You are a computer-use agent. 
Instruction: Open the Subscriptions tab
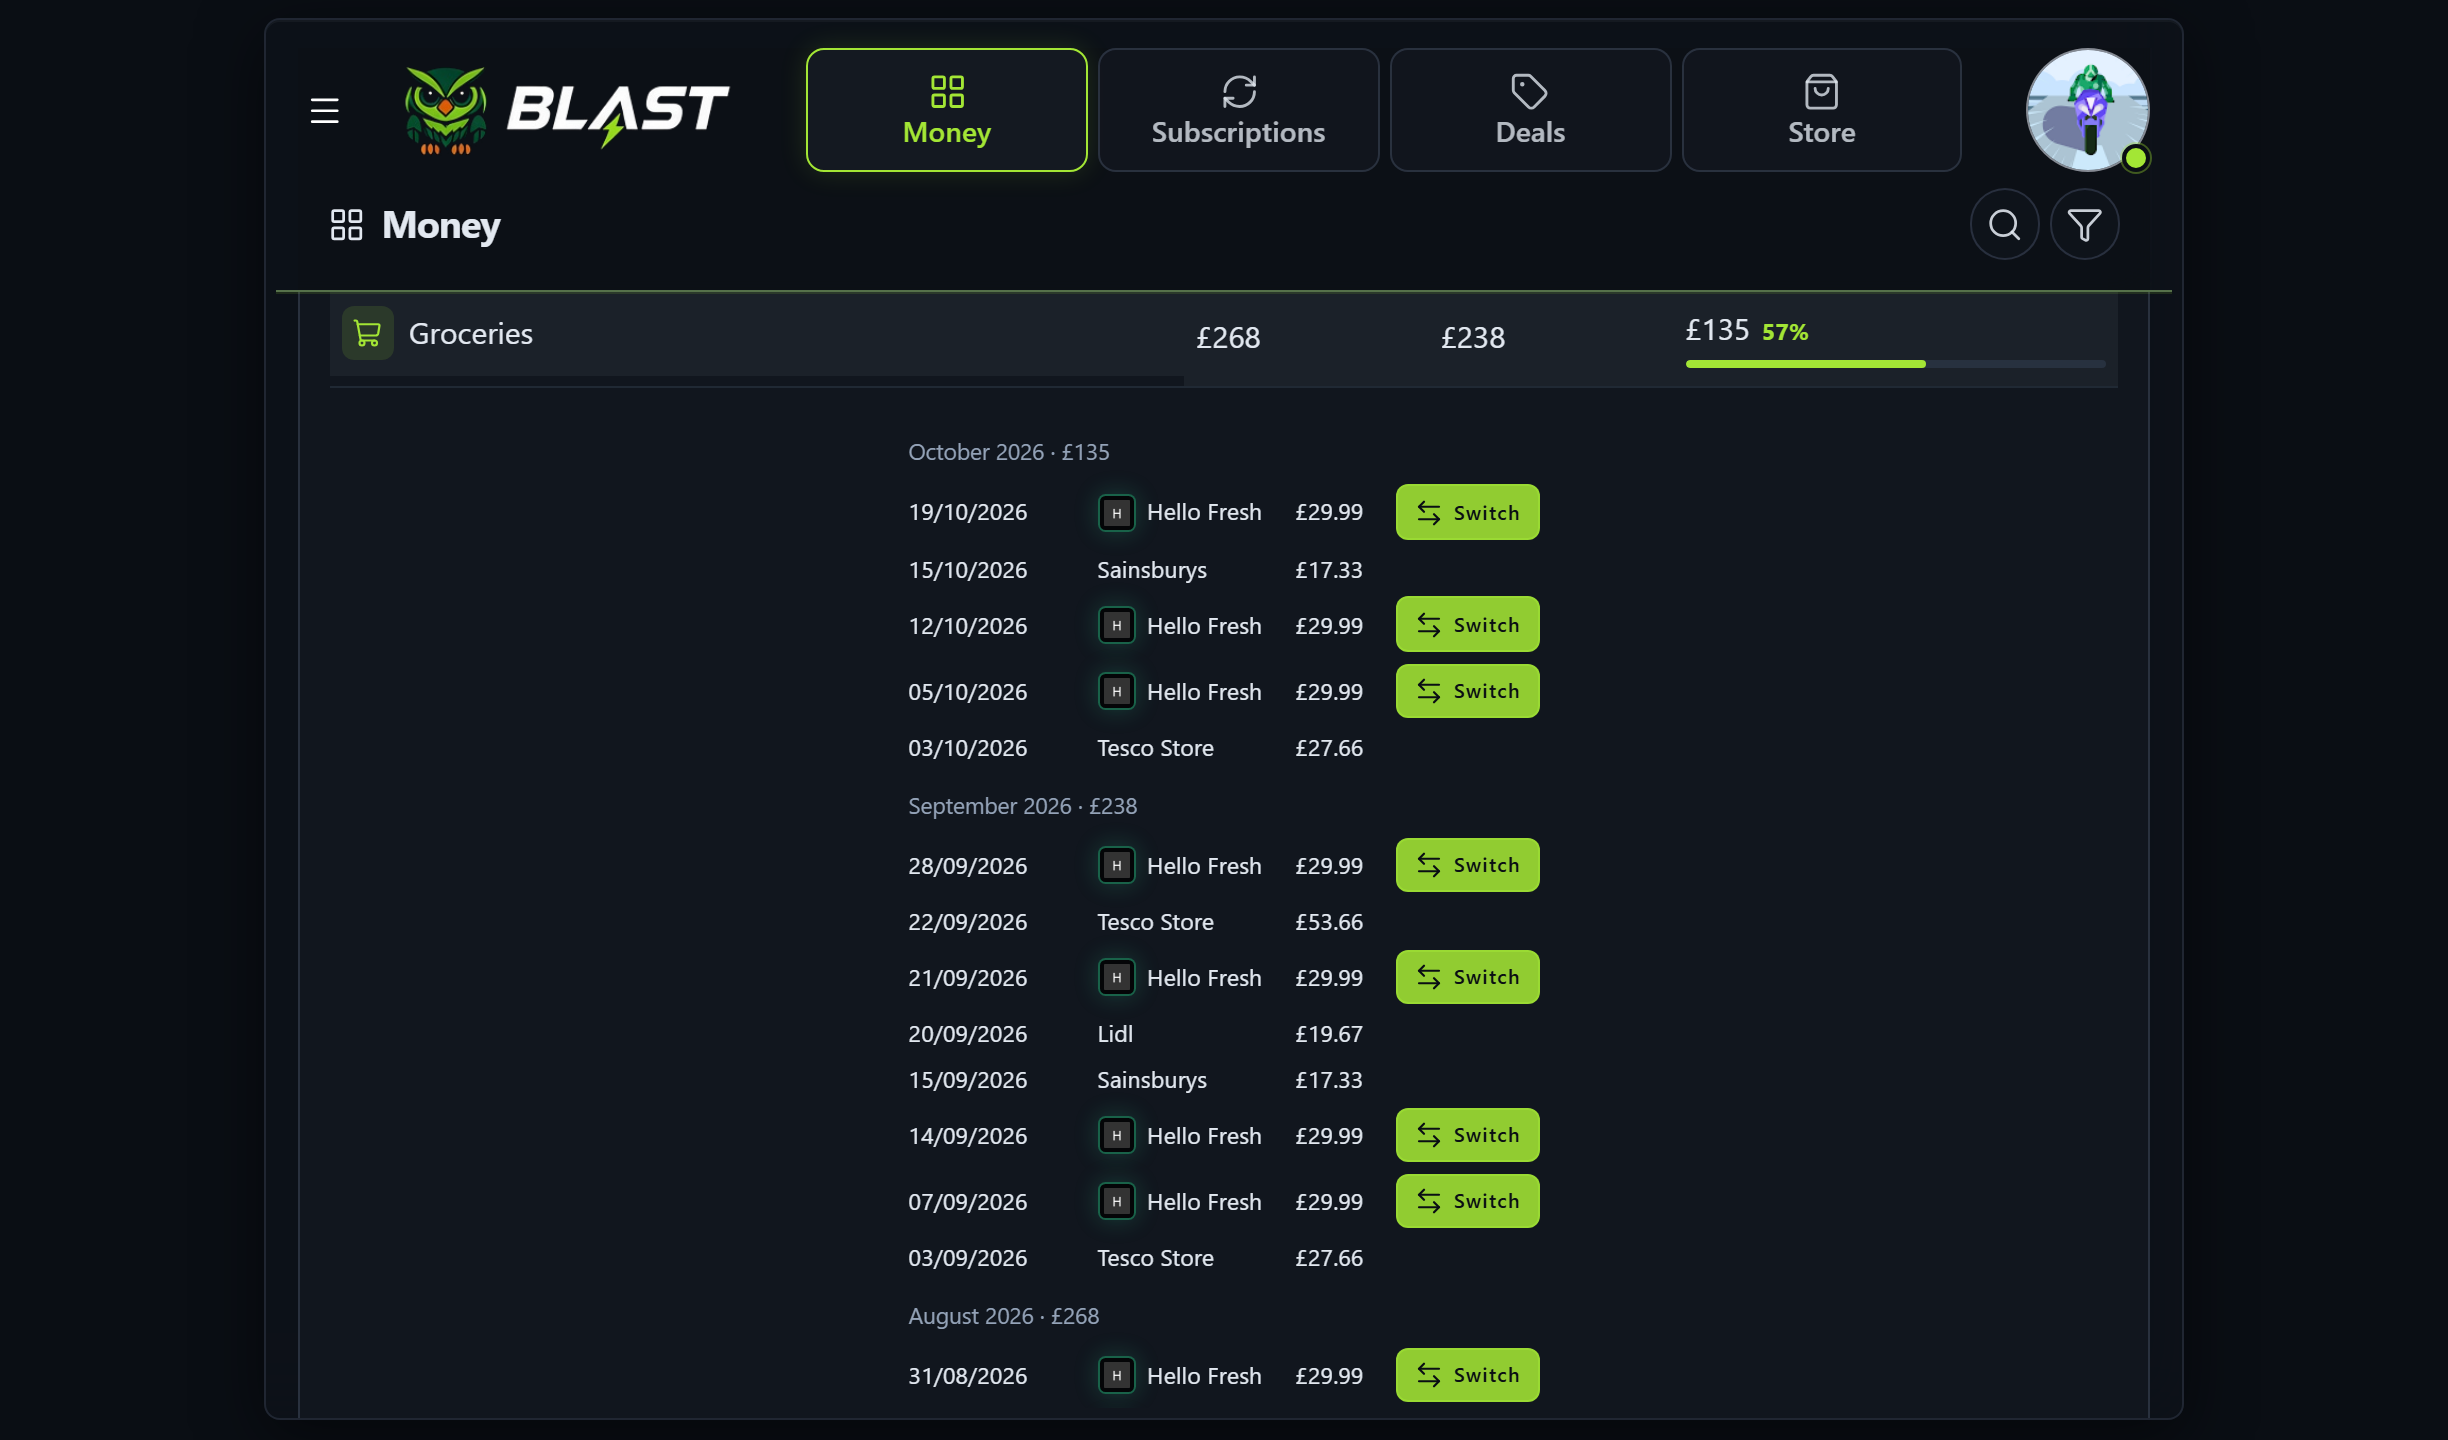click(1238, 110)
